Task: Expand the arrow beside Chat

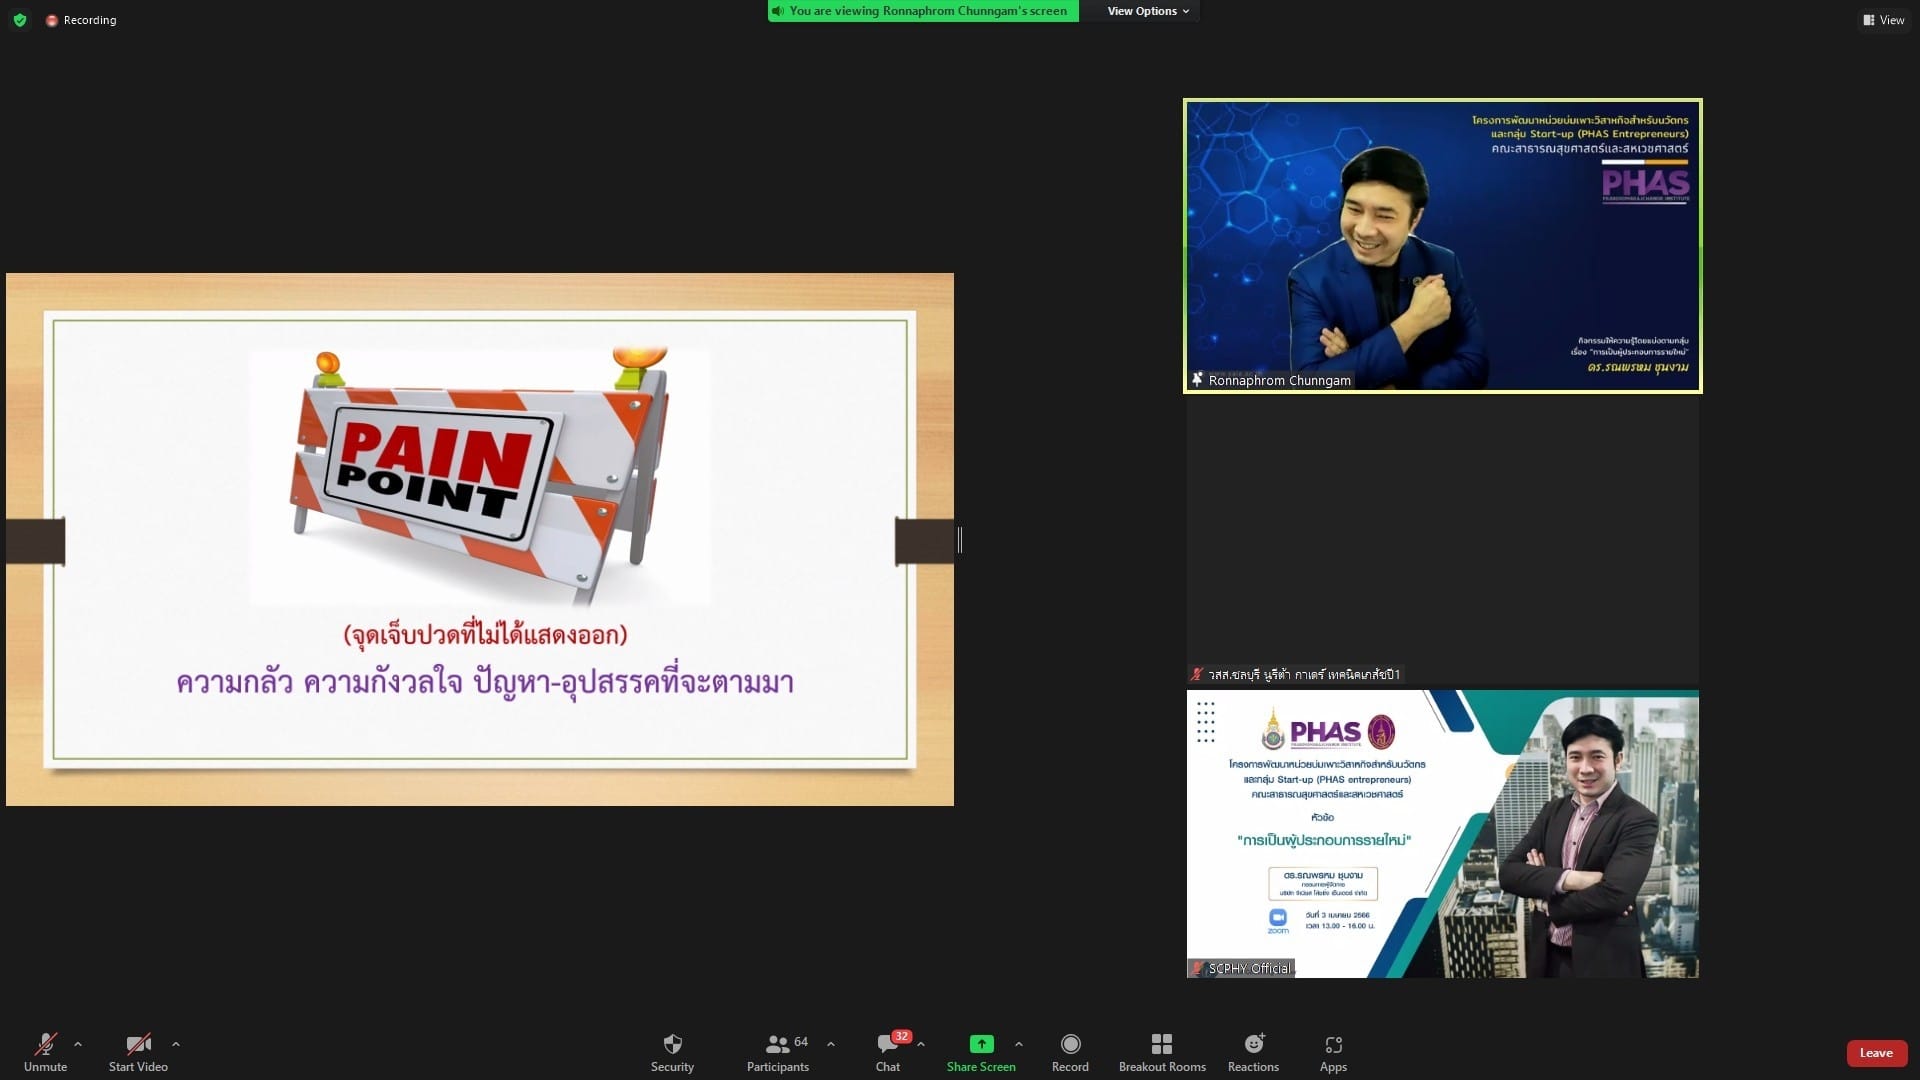Action: tap(921, 1044)
